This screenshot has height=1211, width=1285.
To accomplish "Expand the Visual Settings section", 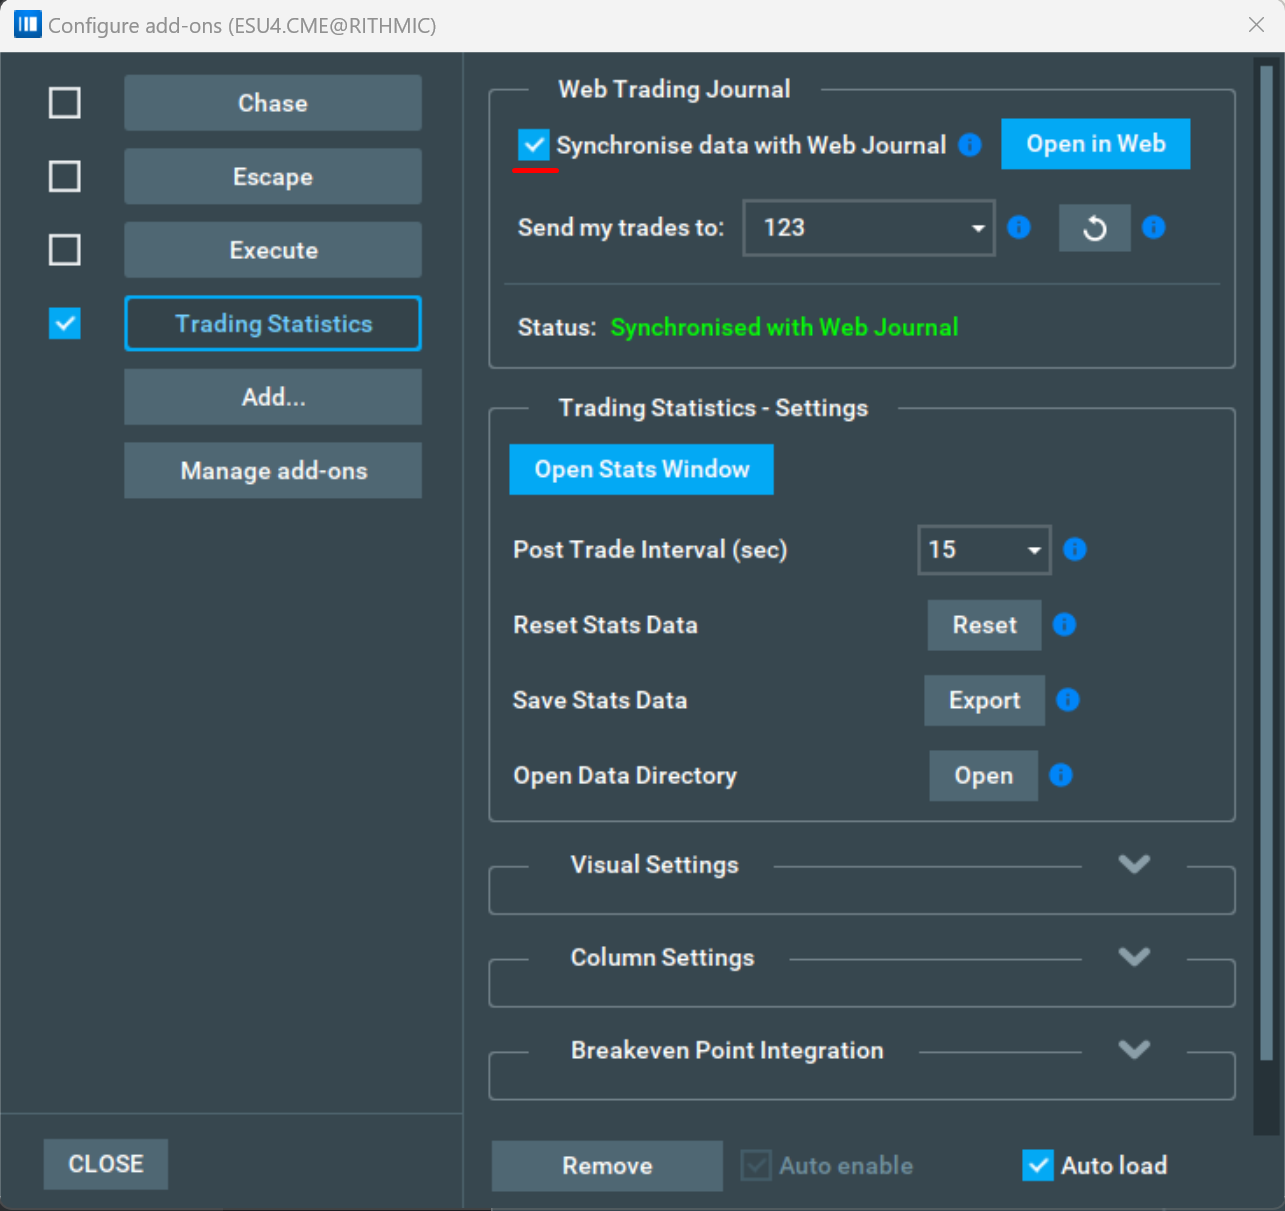I will tap(1133, 864).
